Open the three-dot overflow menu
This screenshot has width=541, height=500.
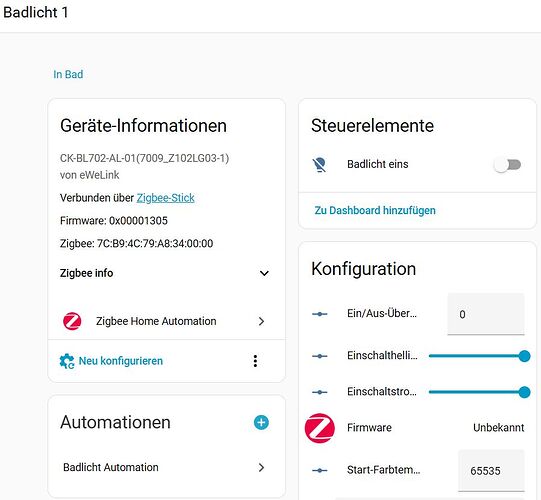click(255, 361)
